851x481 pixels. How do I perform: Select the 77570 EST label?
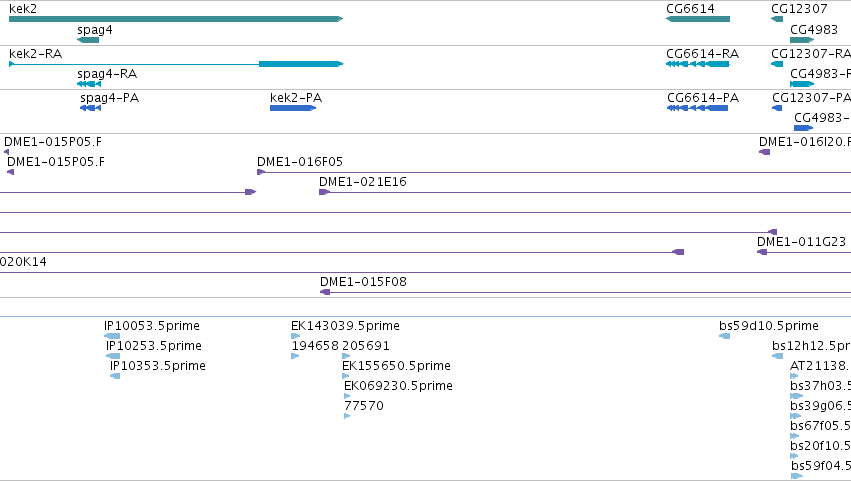364,406
